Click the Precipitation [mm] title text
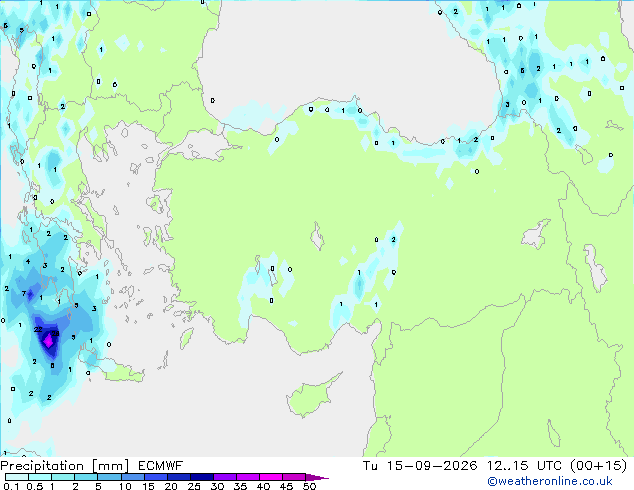This screenshot has width=634, height=490. pyautogui.click(x=64, y=466)
